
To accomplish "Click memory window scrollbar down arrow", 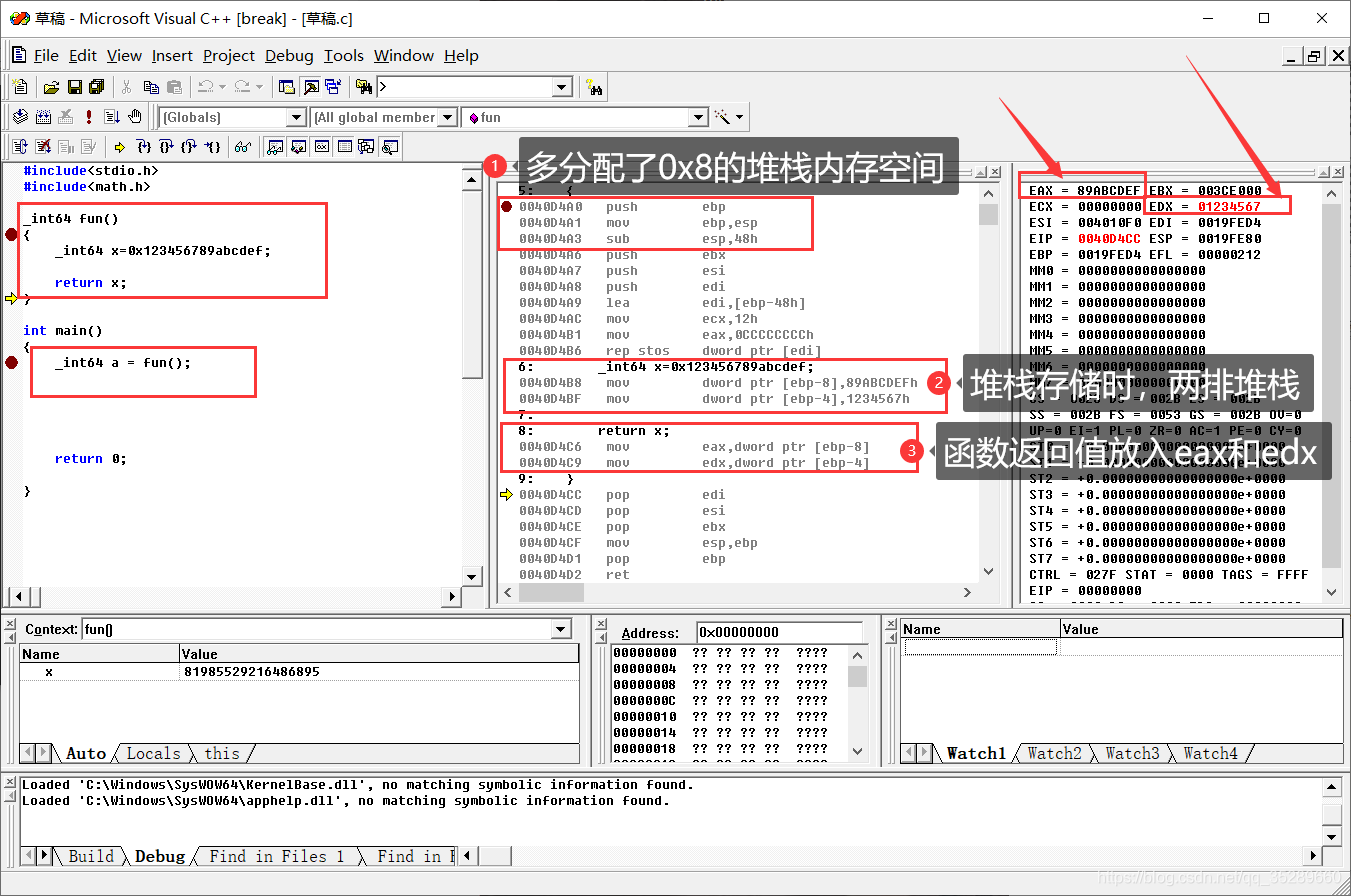I will point(858,750).
